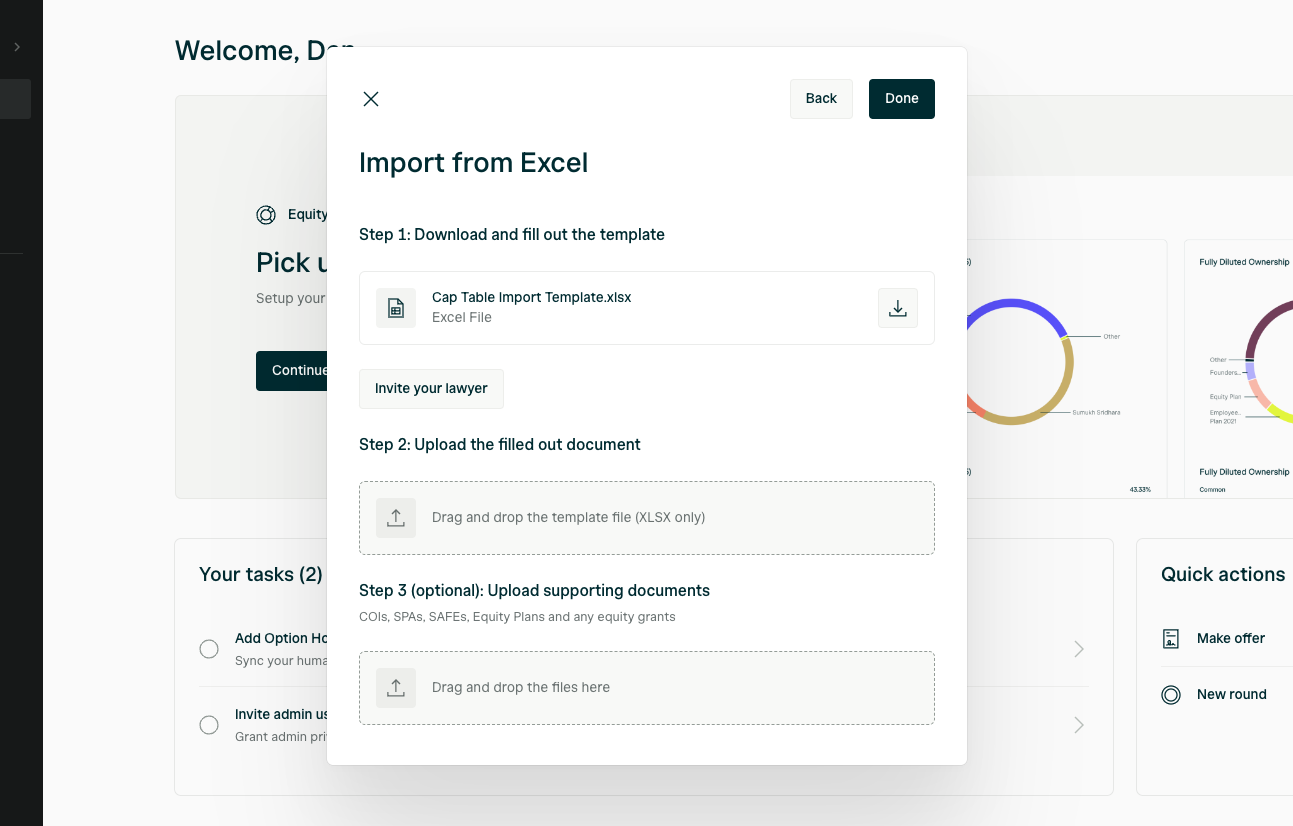
Task: Click upload icon in Step 3 dropzone
Action: tap(396, 688)
